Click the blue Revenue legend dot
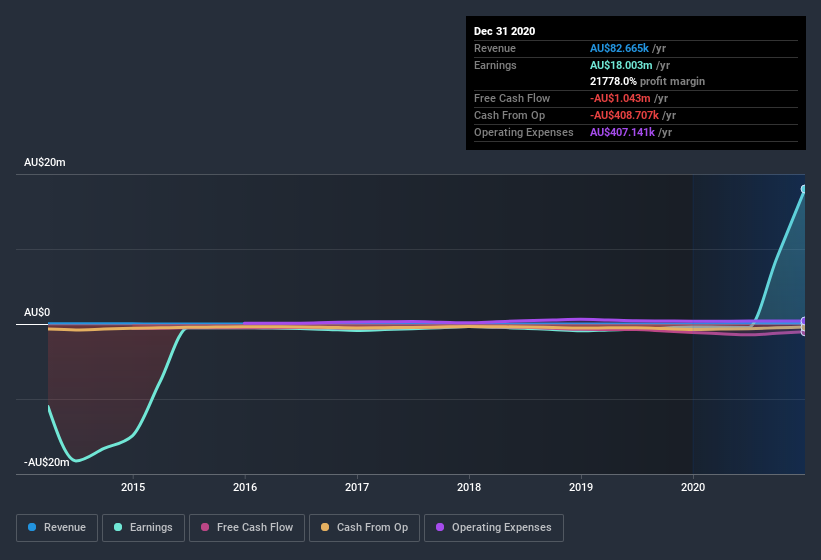The width and height of the screenshot is (821, 560). click(x=33, y=527)
